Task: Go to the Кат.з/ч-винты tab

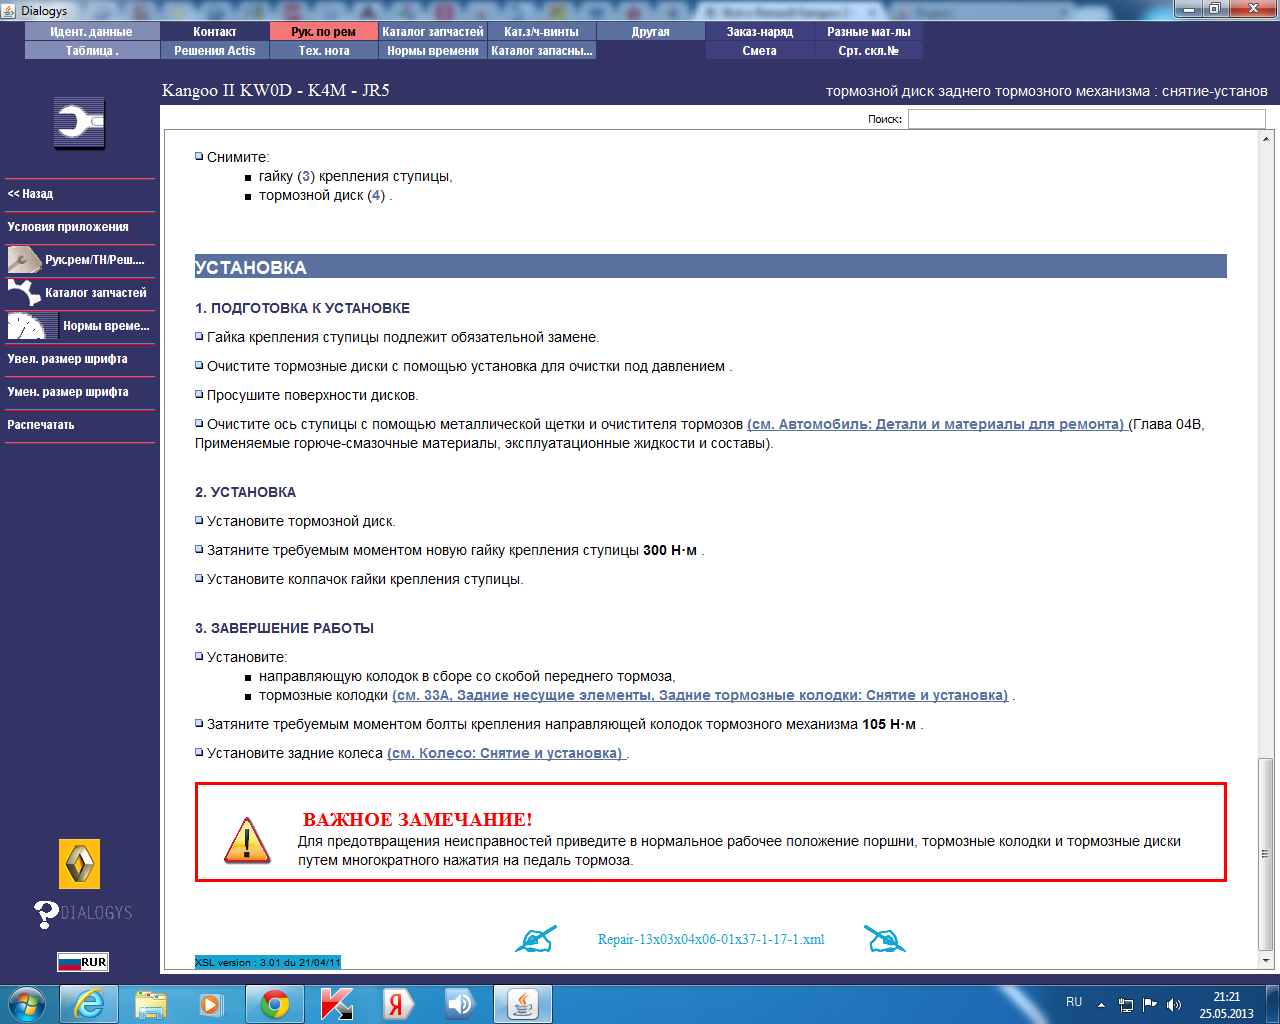Action: [x=542, y=32]
